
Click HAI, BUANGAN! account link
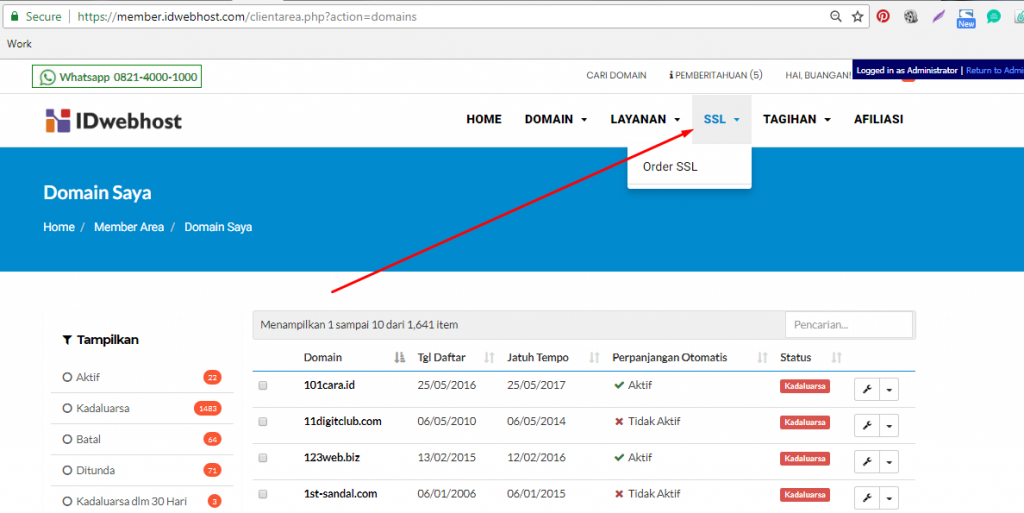pyautogui.click(x=818, y=76)
